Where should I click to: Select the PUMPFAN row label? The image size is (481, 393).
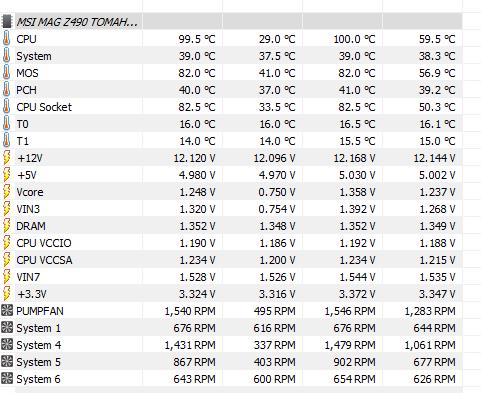40,311
